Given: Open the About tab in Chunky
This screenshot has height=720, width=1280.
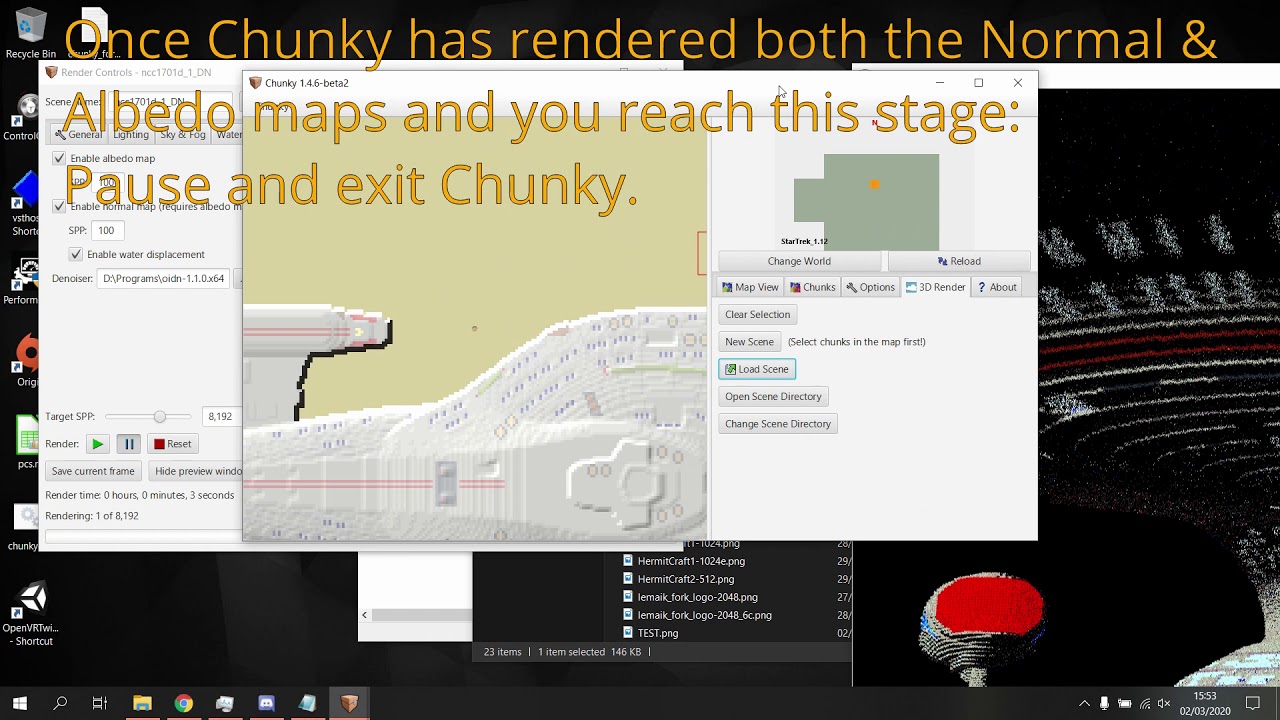Looking at the screenshot, I should (997, 287).
